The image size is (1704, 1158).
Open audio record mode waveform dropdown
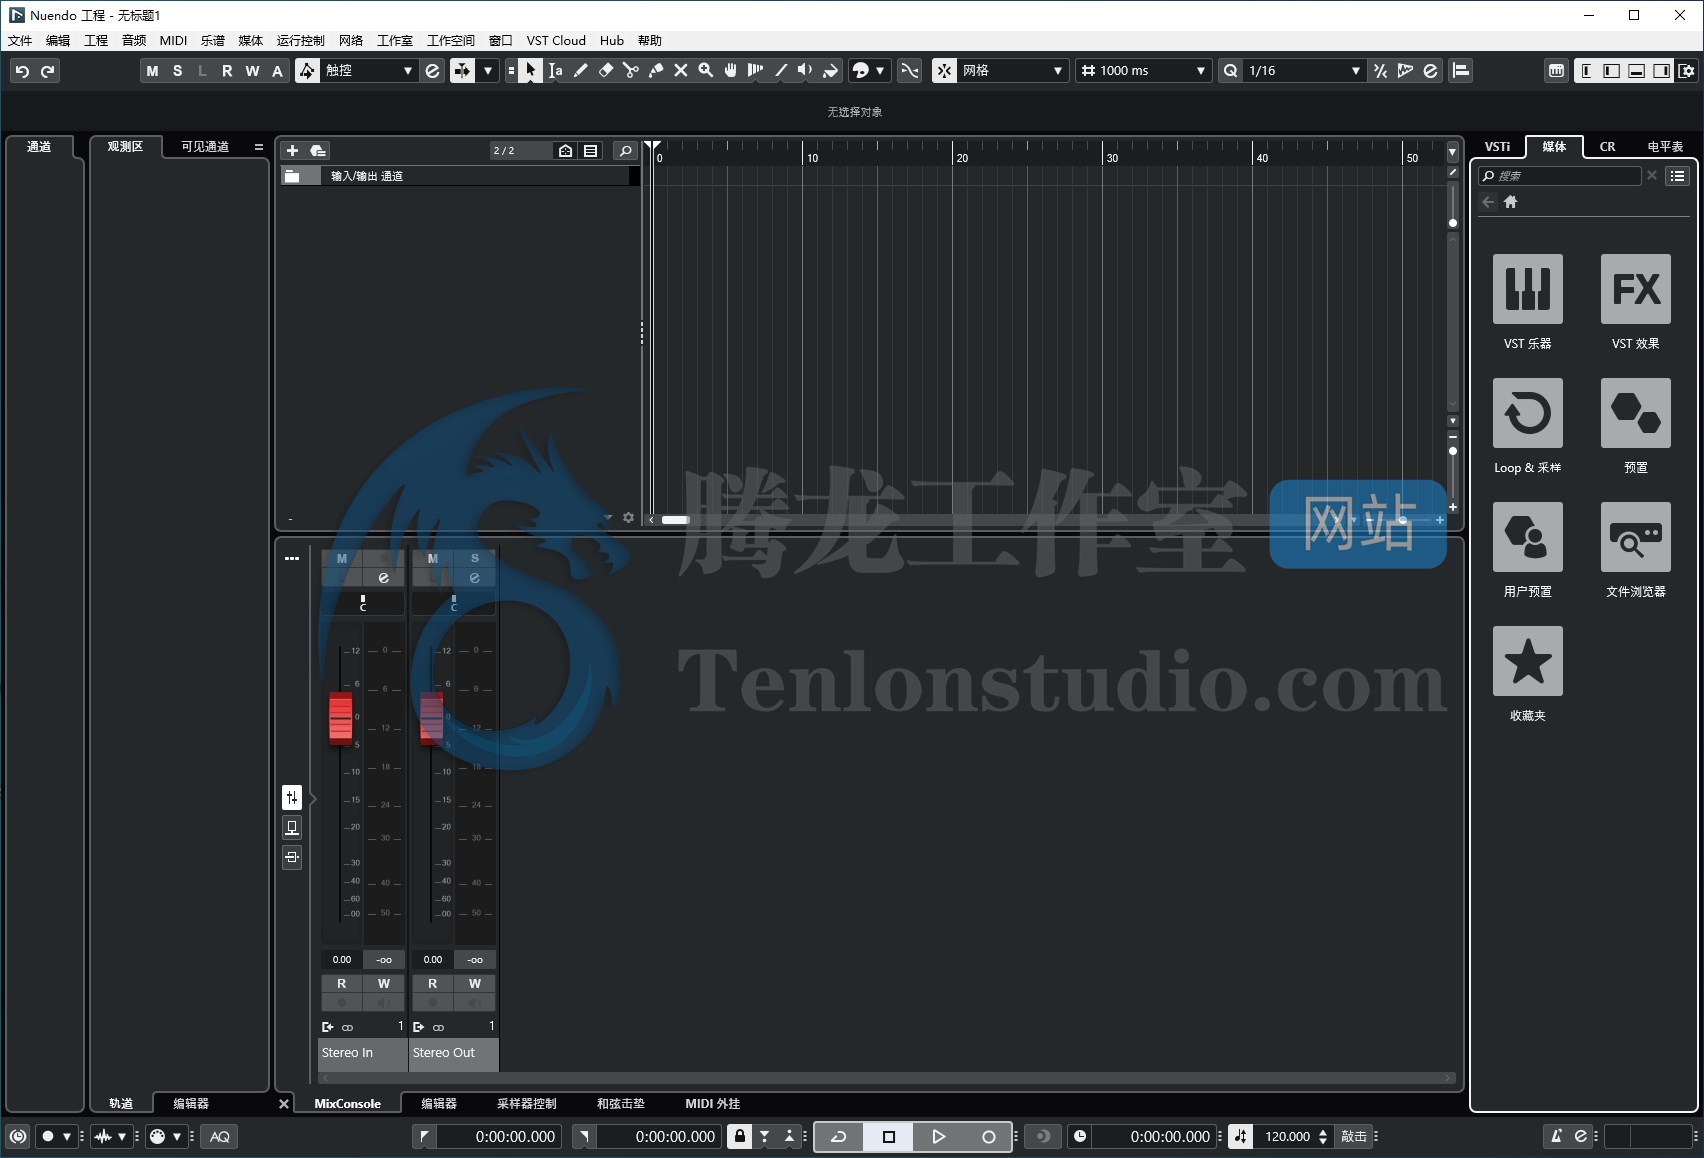(x=122, y=1136)
